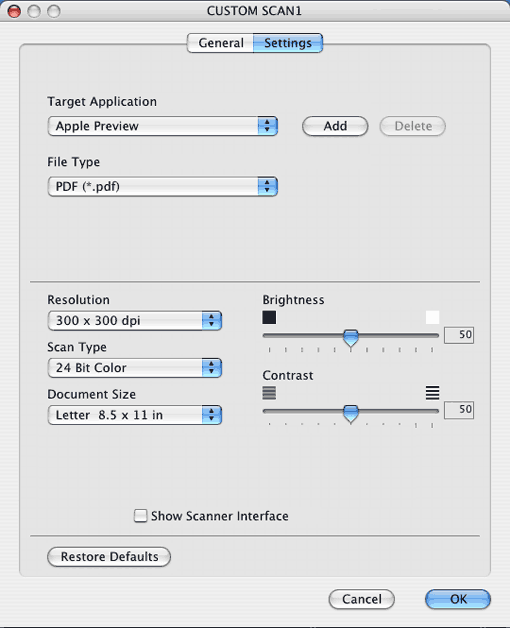This screenshot has width=510, height=628.
Task: Click the Restore Defaults button
Action: 109,557
